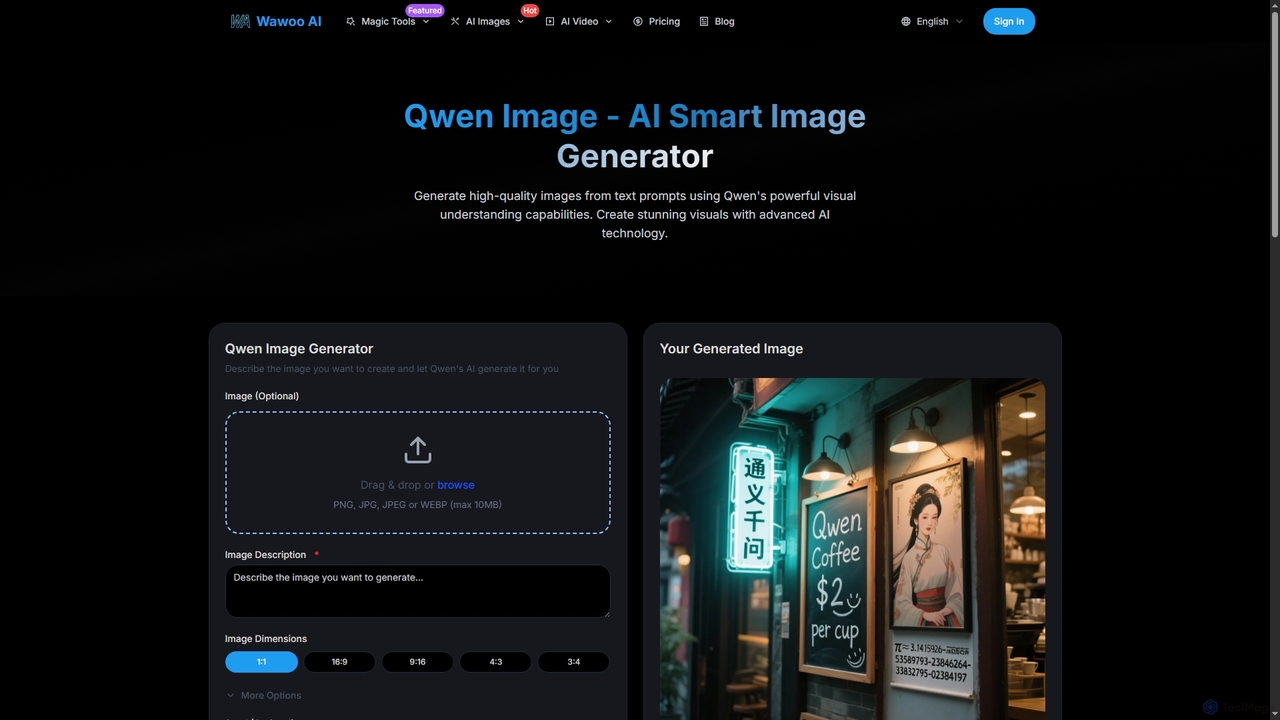Select the 4:3 image dimension
This screenshot has width=1280, height=720.
[495, 662]
